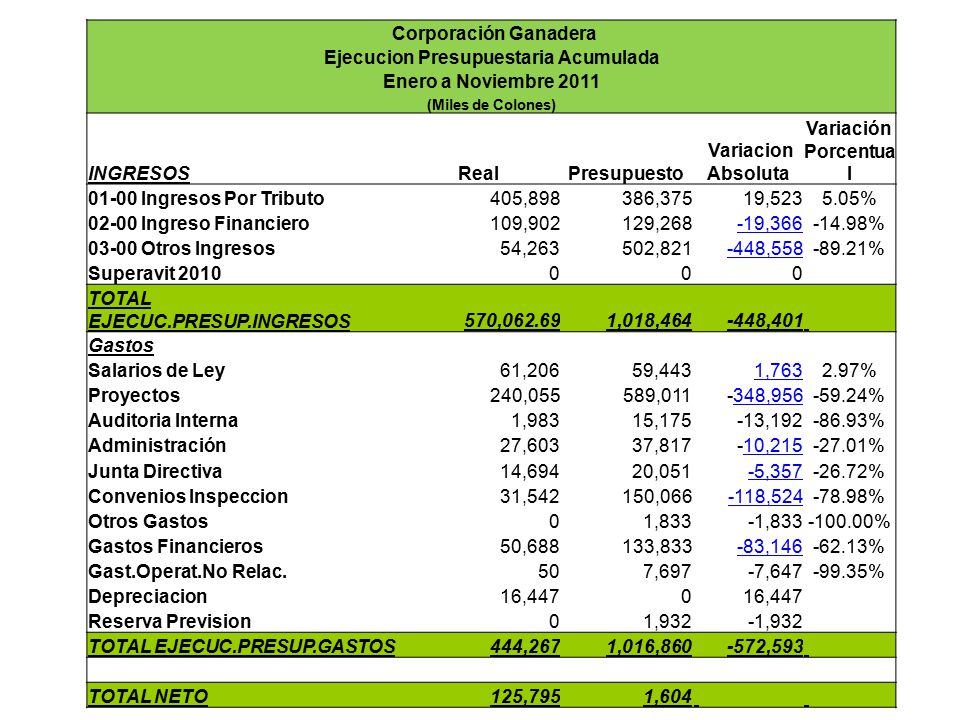Click the 'Gastos Financieros' label

[x=175, y=546]
